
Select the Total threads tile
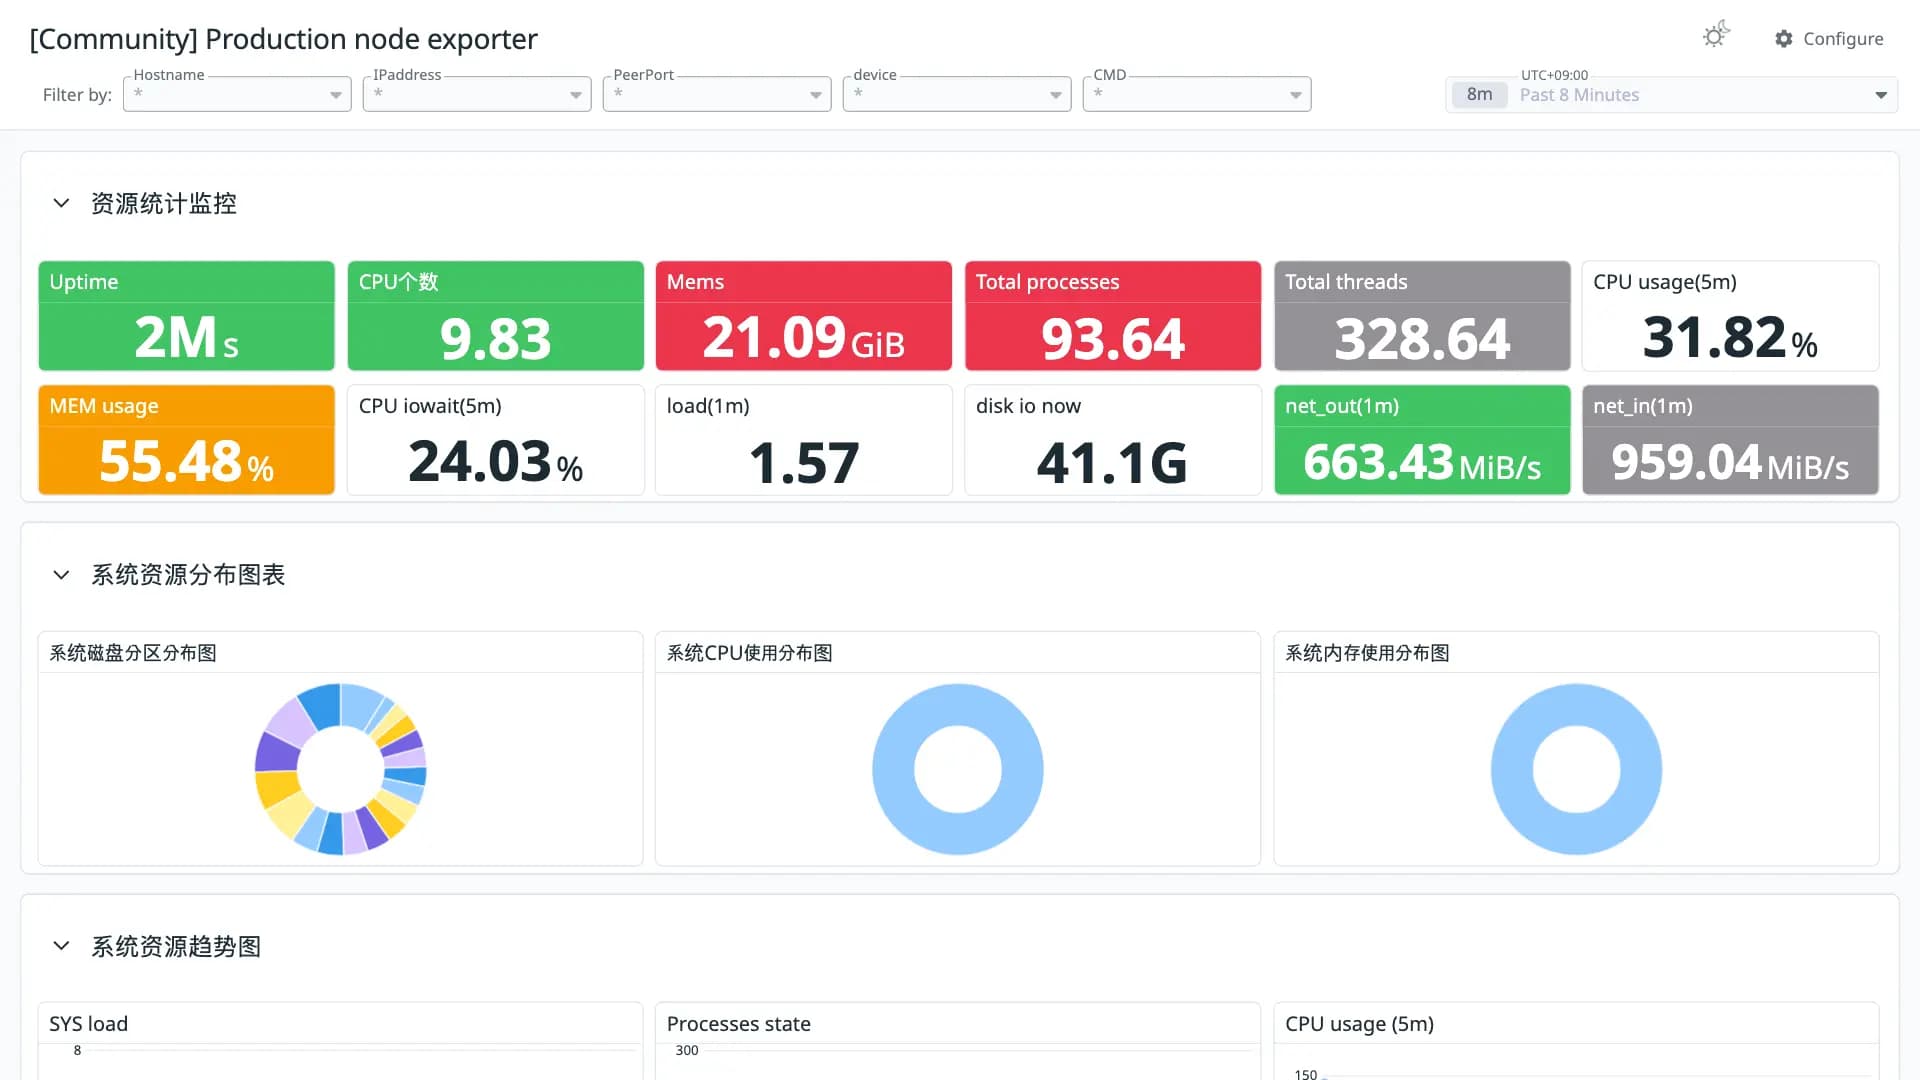(1422, 316)
